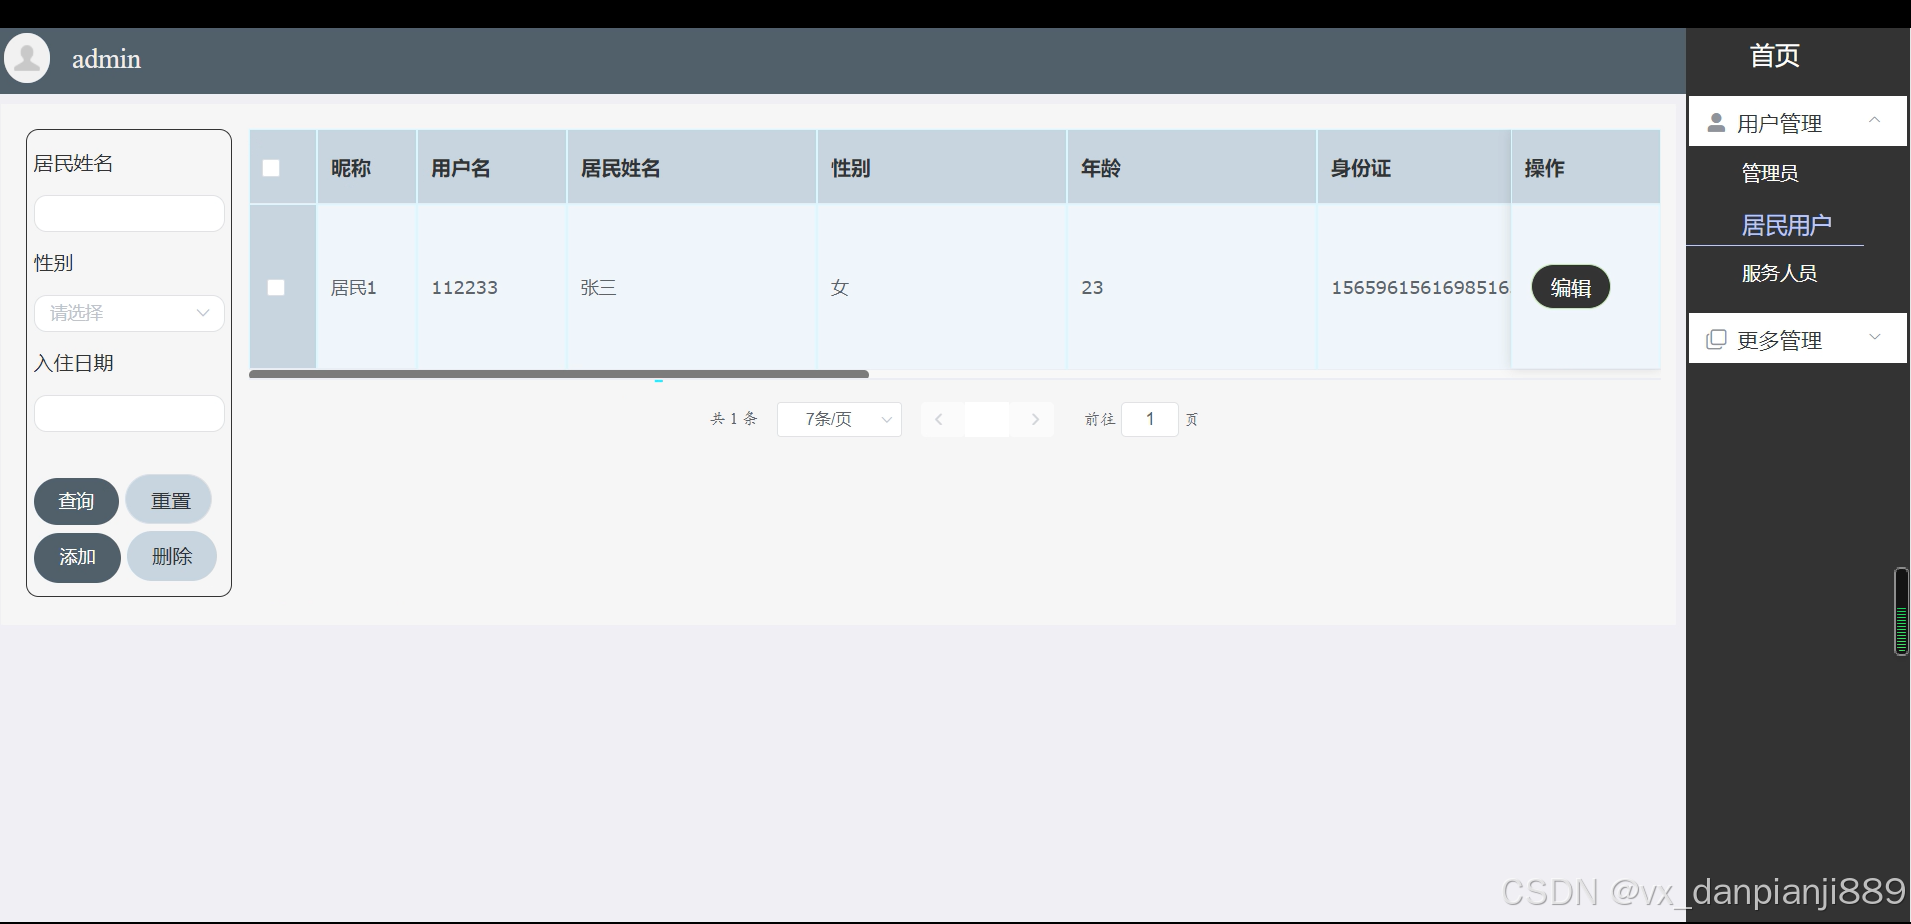1911x924 pixels.
Task: Click the person icon beside 用户管理
Action: click(1716, 123)
